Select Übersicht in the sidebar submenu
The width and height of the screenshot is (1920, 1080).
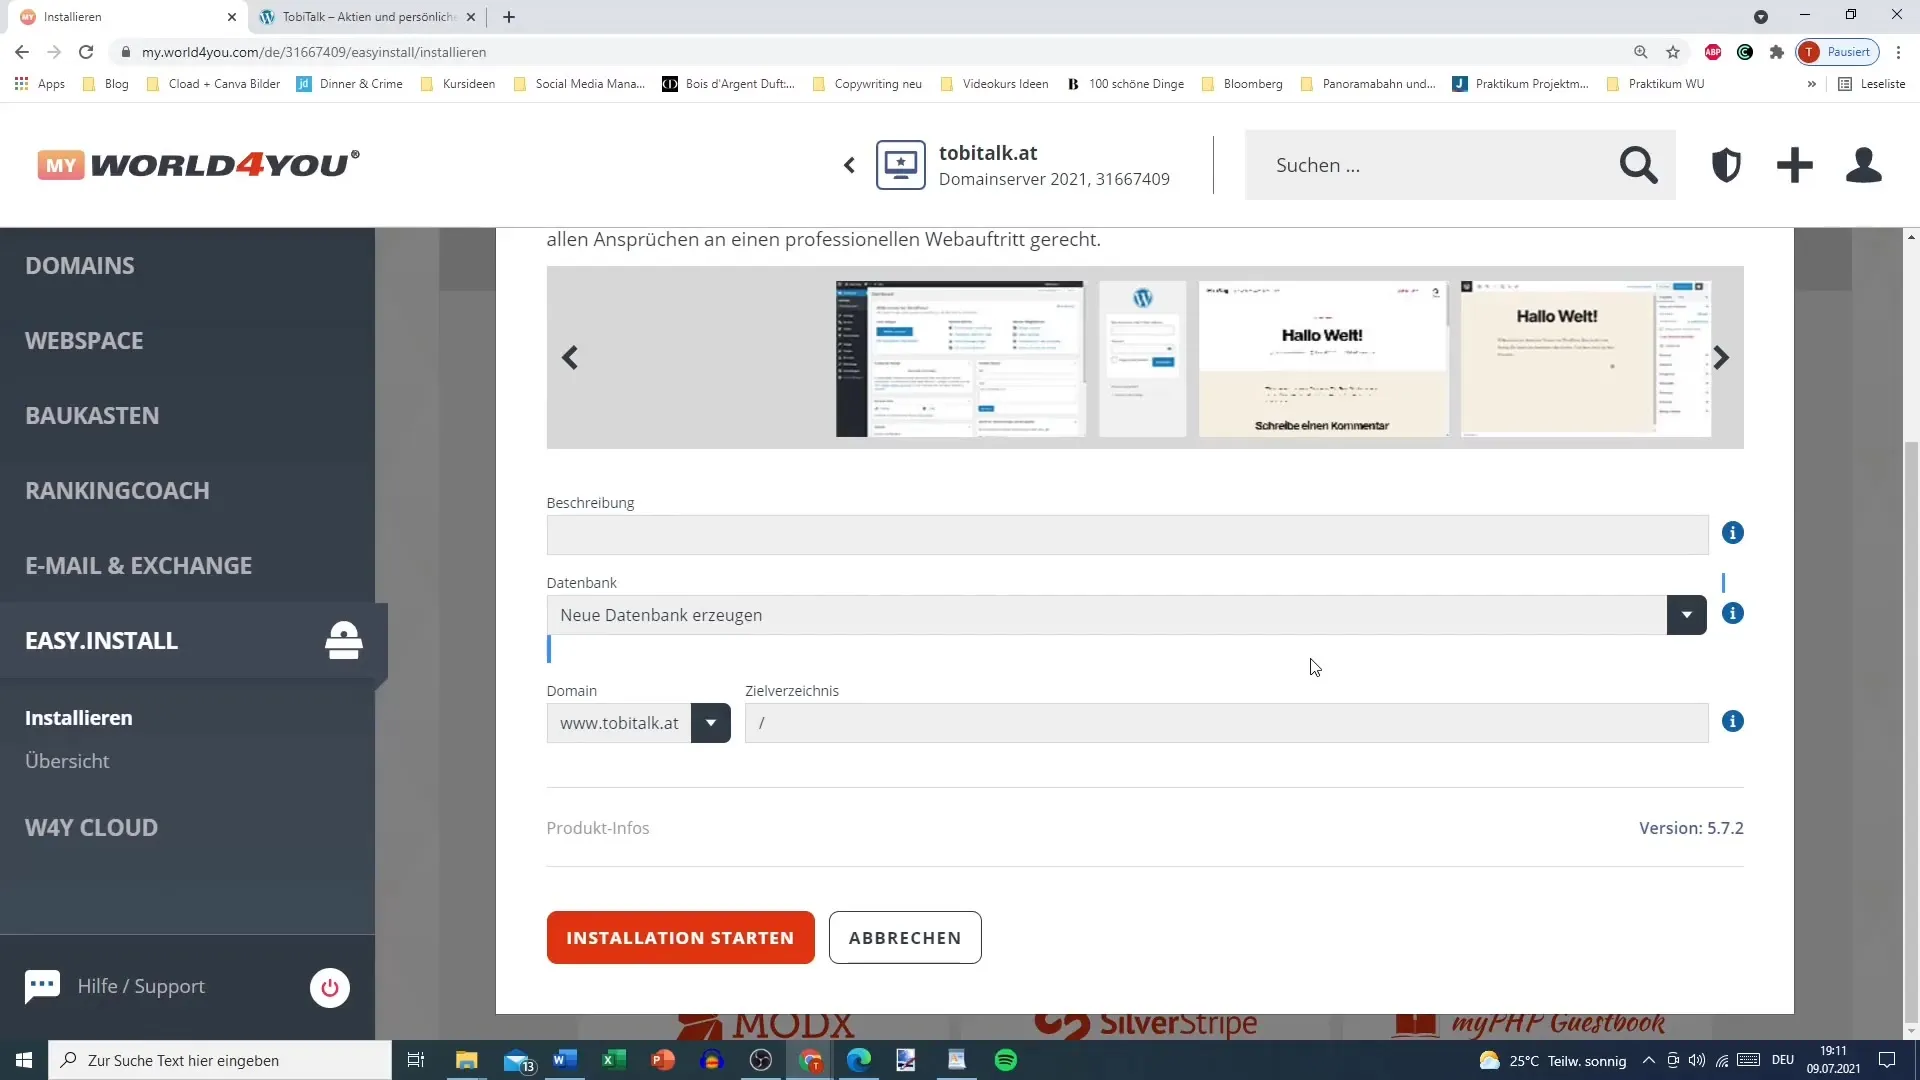pyautogui.click(x=67, y=761)
